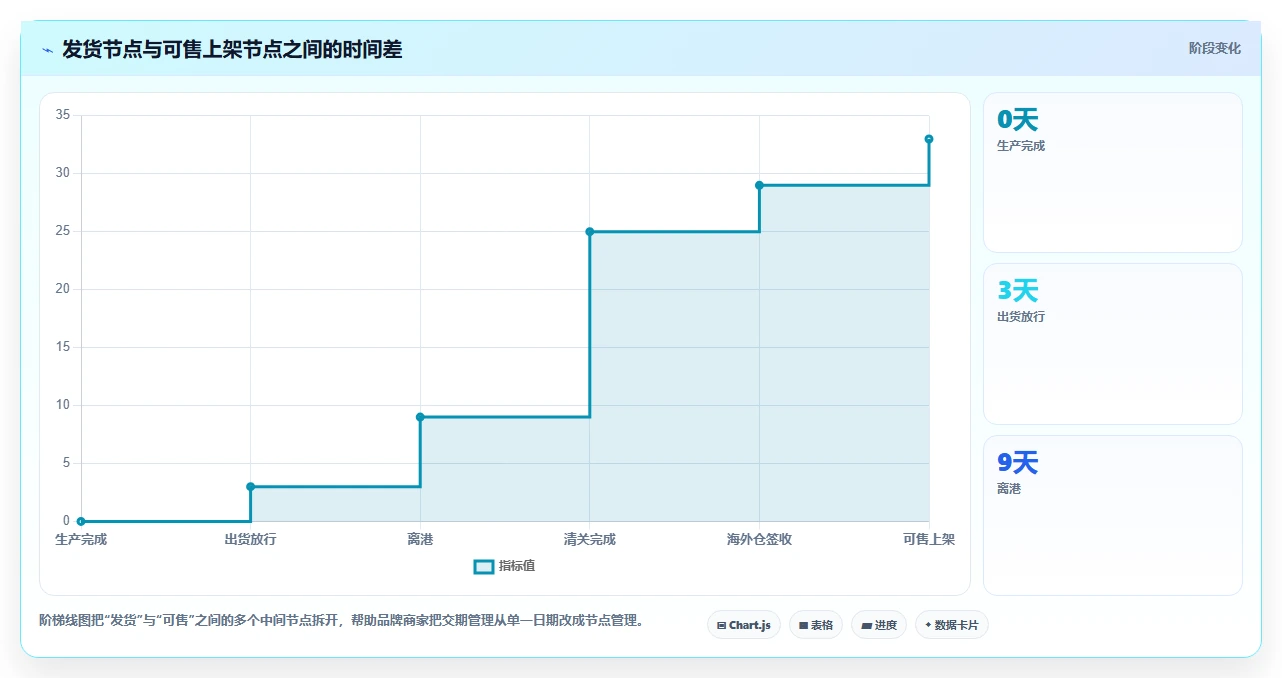The image size is (1282, 678).
Task: Click the data point at 清关完成
Action: tap(590, 232)
